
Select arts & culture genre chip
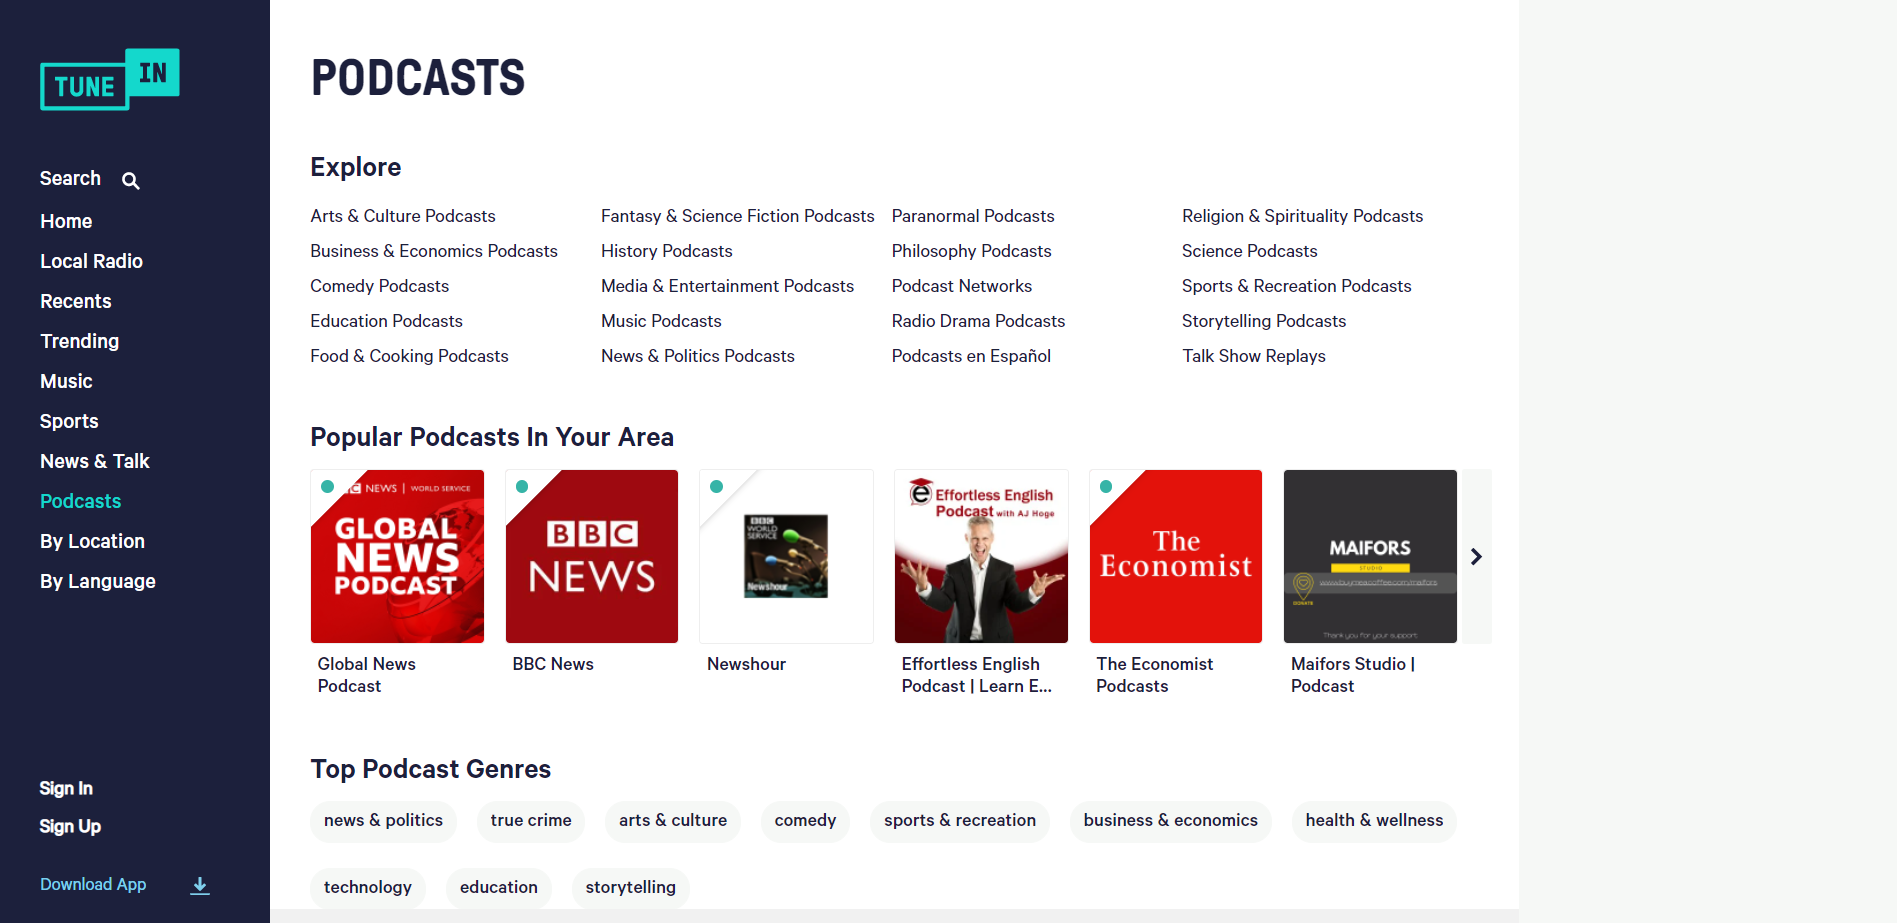(x=673, y=821)
